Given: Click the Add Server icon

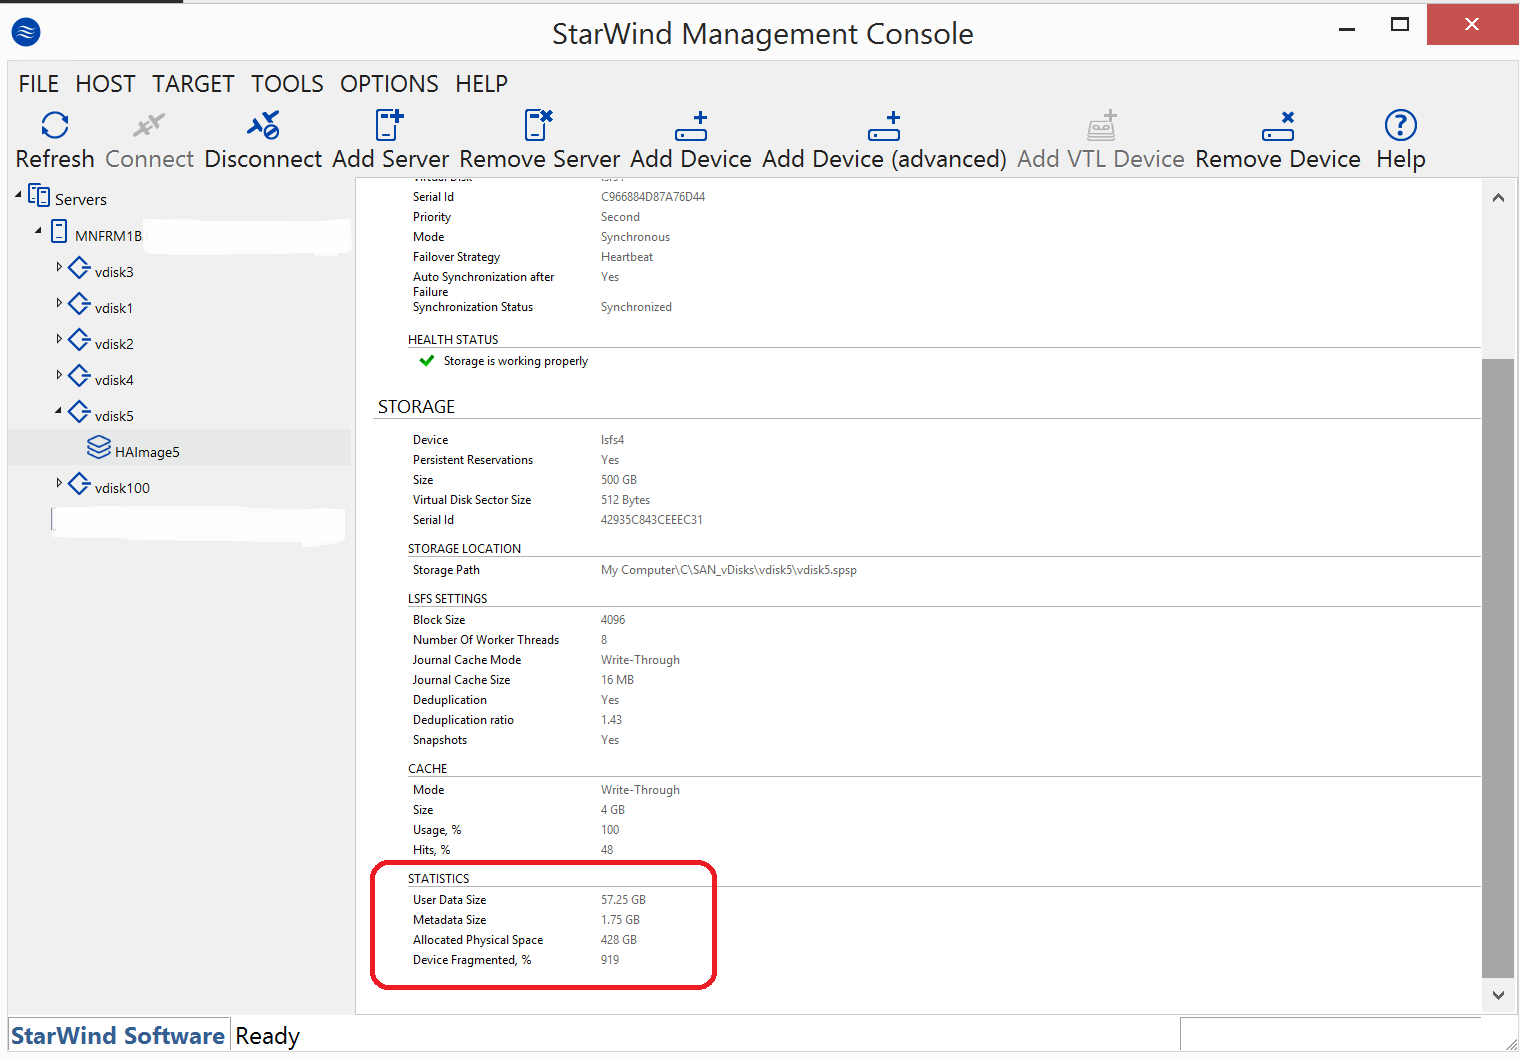Looking at the screenshot, I should coord(389,125).
